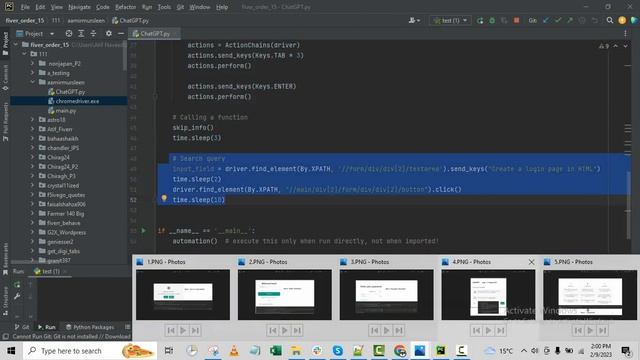Click the intention lightbulb in gutter

[164, 198]
